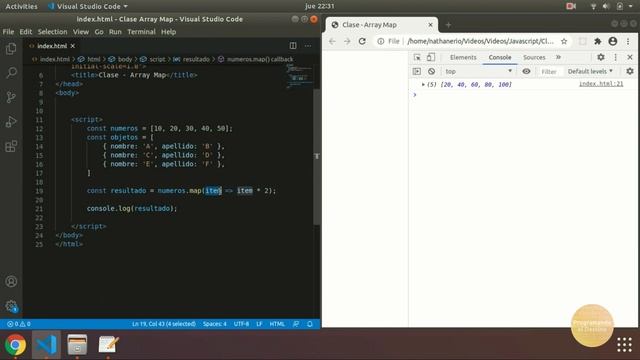The image size is (640, 360).
Task: Open the View menu in VS Code
Action: [81, 32]
